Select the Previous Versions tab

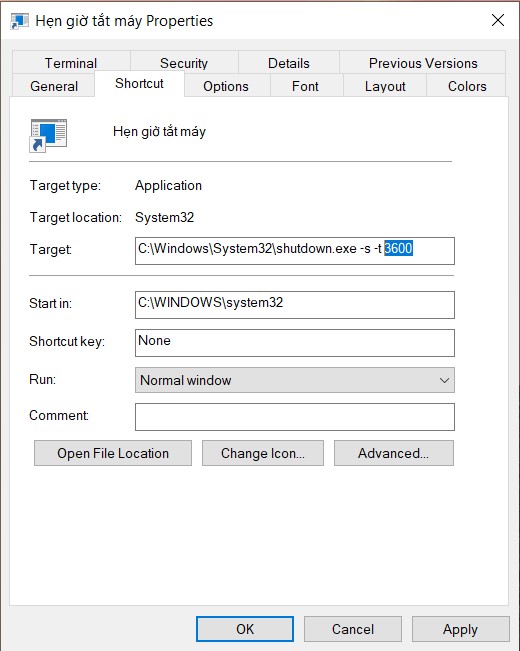(423, 63)
